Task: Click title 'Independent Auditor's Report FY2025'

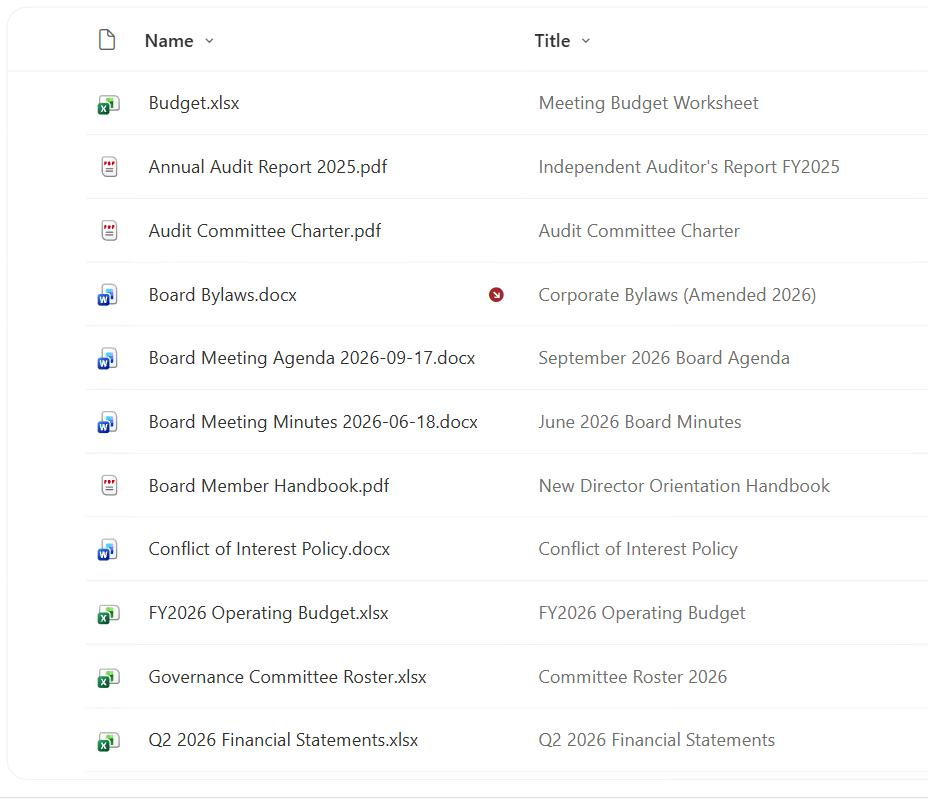Action: (x=689, y=167)
